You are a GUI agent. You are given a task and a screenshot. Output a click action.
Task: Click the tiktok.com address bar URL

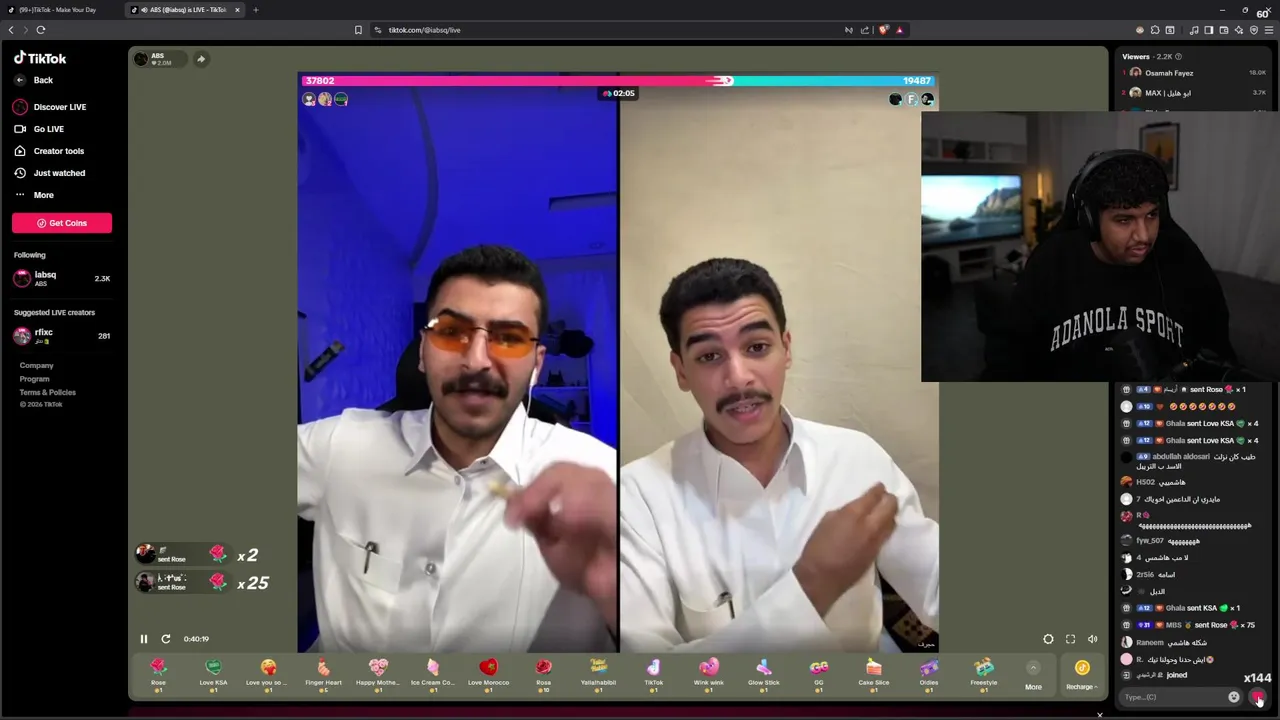coord(424,30)
